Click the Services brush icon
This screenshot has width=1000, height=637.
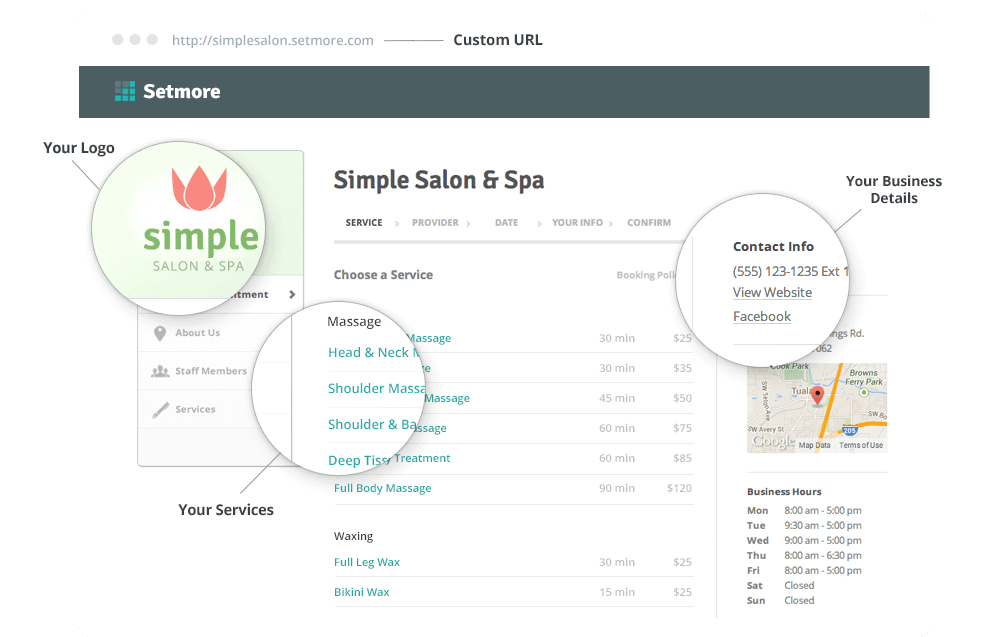[161, 410]
